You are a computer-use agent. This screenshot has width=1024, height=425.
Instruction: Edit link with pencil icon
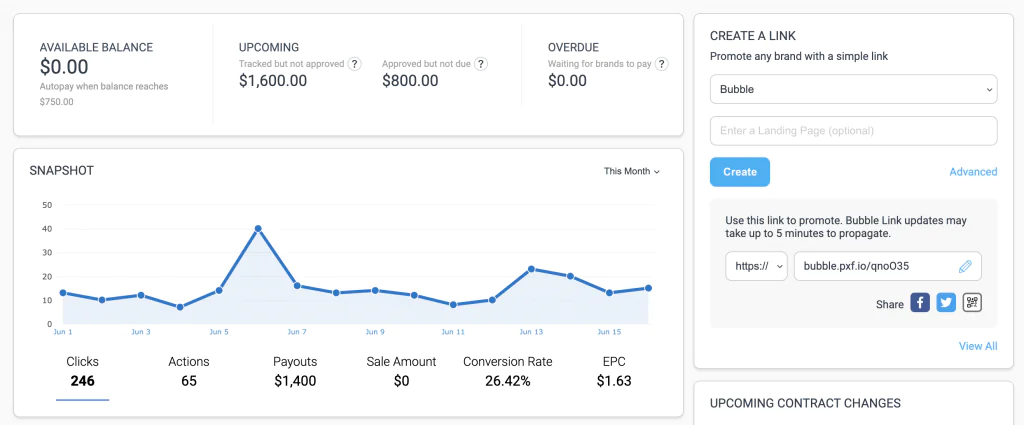pos(965,266)
